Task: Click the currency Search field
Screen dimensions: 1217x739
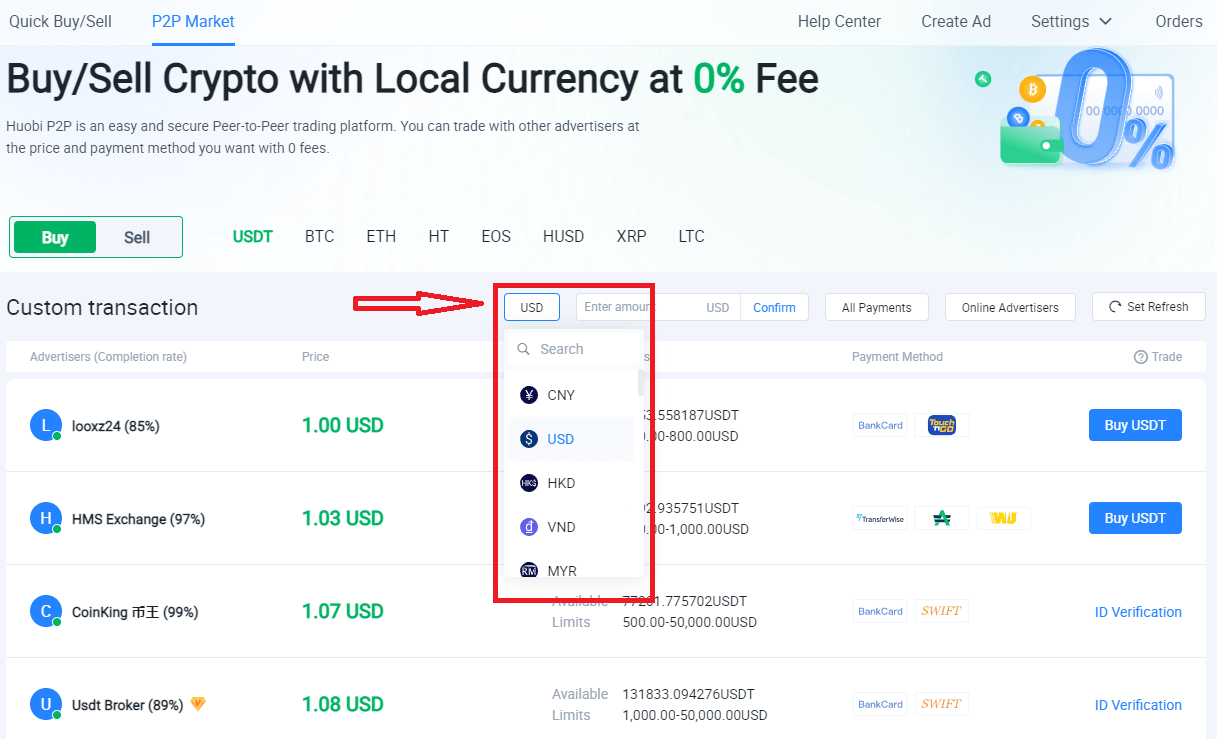Action: [x=575, y=349]
